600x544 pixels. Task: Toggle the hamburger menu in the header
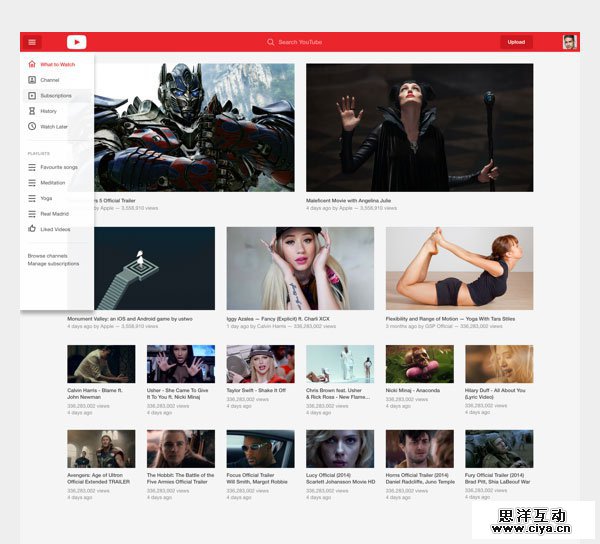click(x=32, y=42)
